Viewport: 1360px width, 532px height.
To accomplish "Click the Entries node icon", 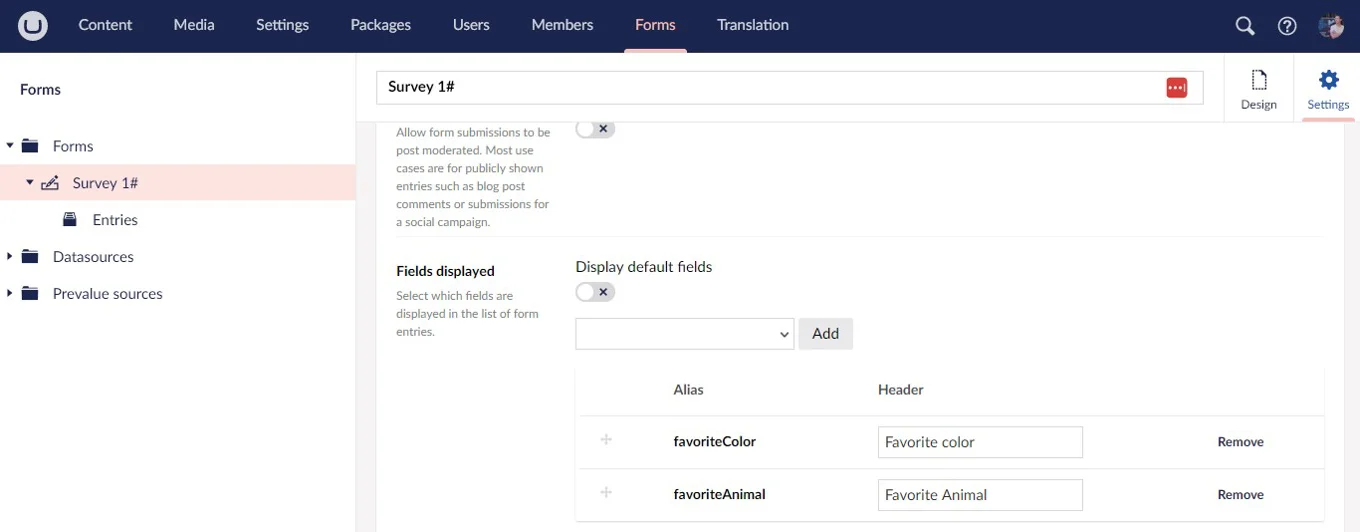I will (x=70, y=219).
